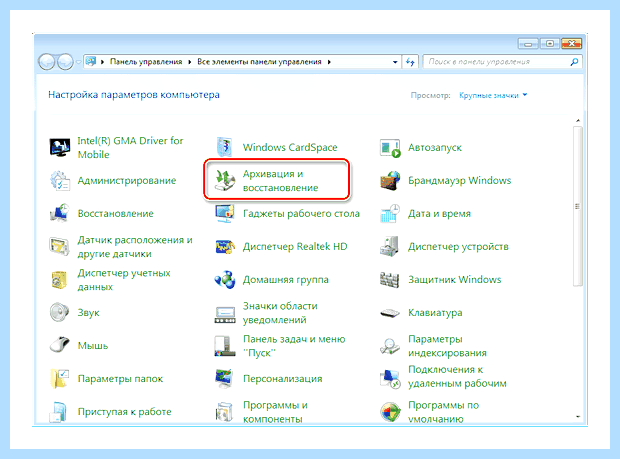Go forward with the Forward arrow button

65,62
